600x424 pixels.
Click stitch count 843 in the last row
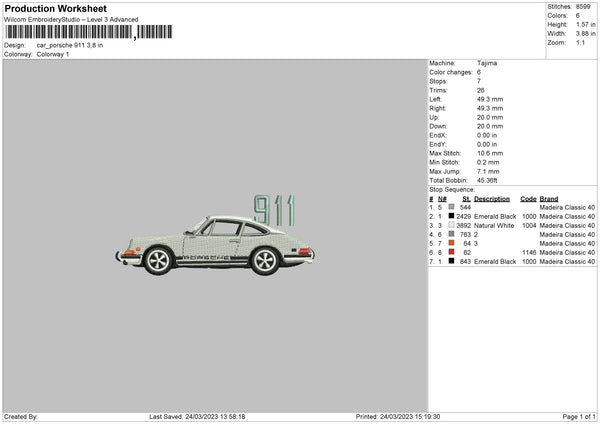click(465, 261)
